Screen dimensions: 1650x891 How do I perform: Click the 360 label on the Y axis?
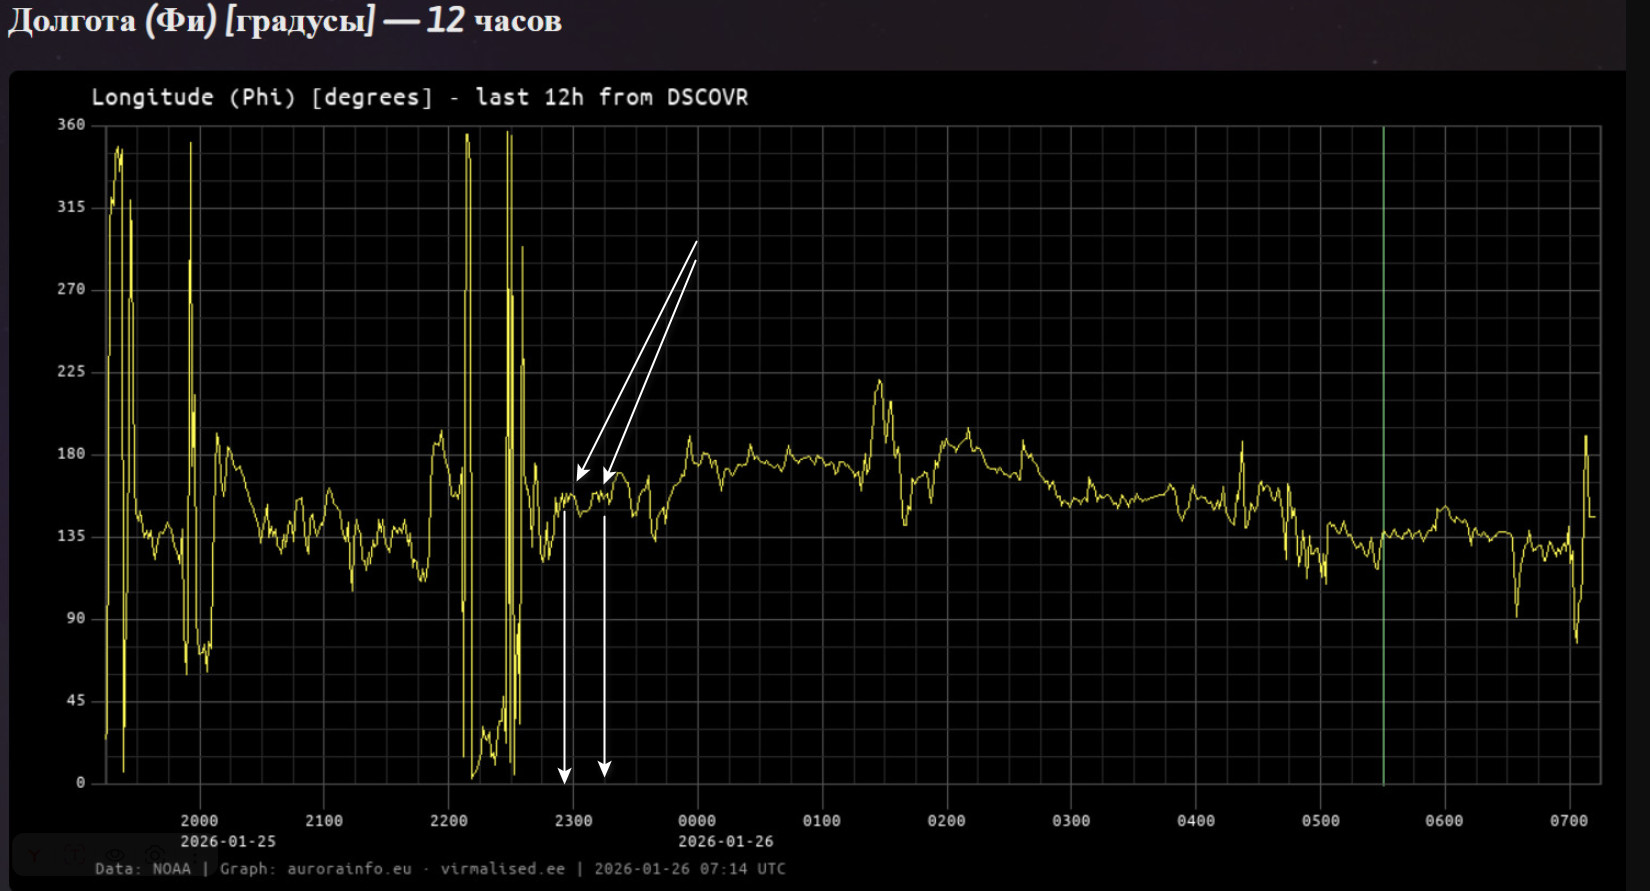[71, 125]
